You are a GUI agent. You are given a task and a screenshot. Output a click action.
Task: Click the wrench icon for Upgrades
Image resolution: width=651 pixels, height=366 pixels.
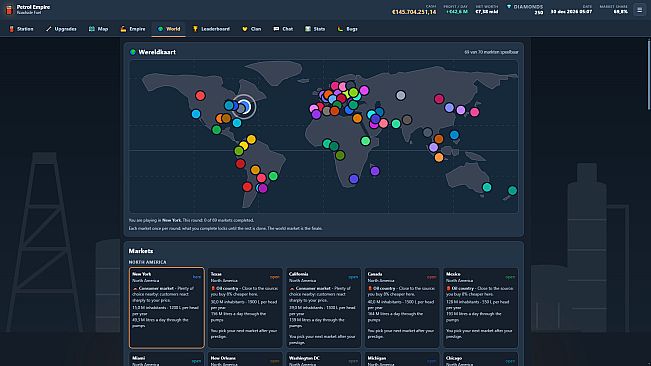pyautogui.click(x=49, y=29)
